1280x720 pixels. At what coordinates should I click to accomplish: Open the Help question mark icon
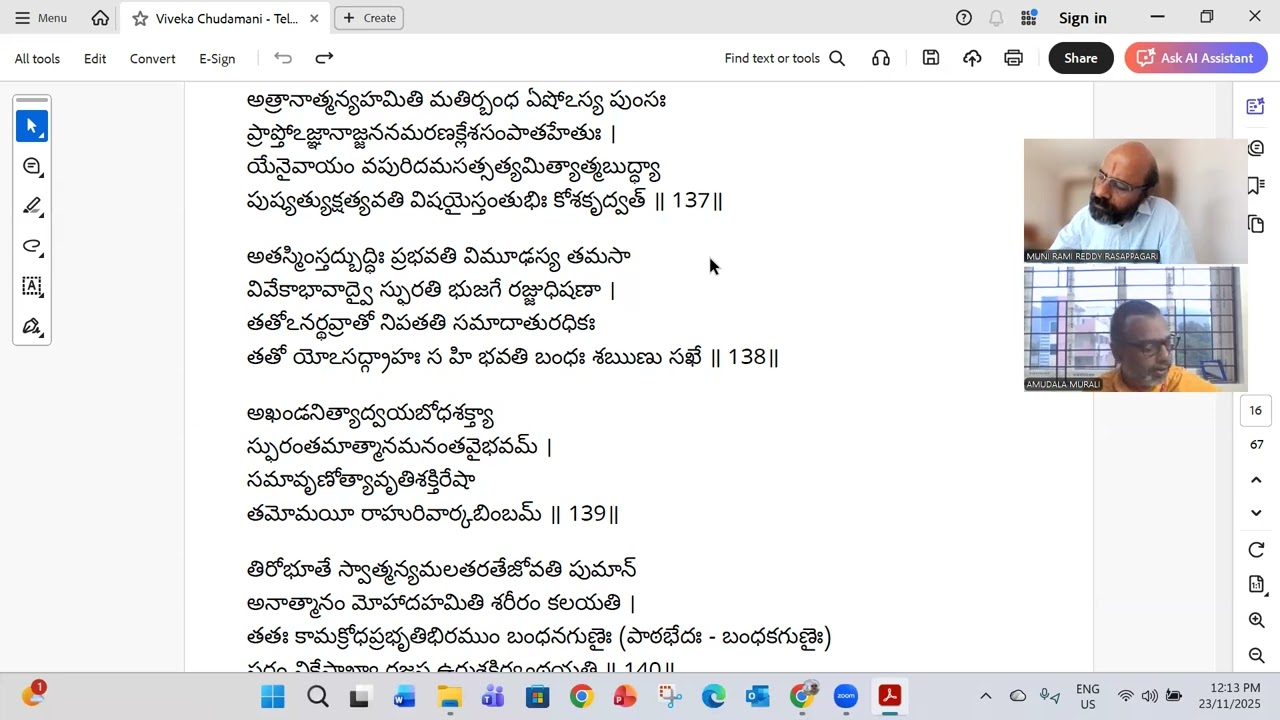tap(964, 18)
